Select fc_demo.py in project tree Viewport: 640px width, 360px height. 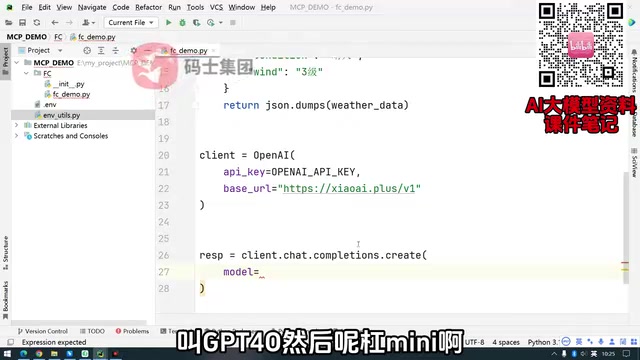(71, 94)
